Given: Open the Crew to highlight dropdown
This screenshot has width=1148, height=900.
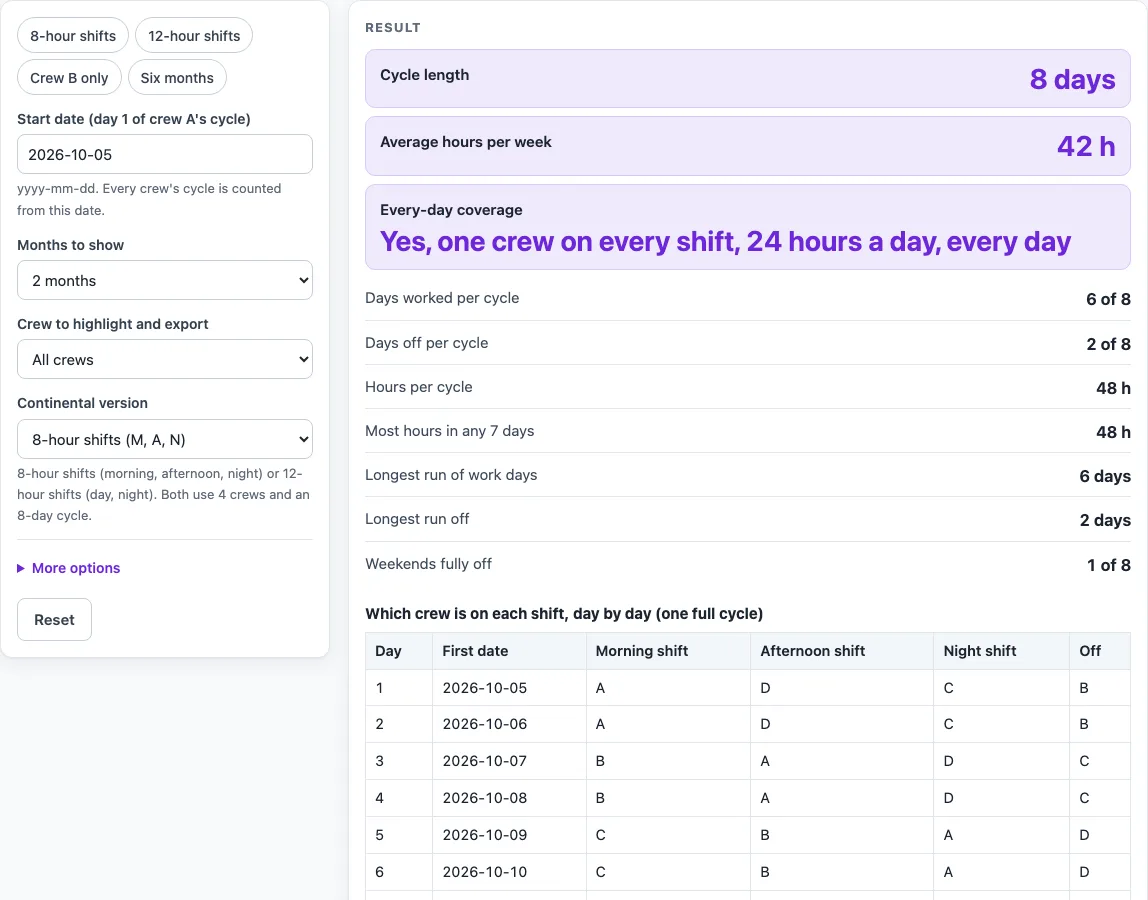Looking at the screenshot, I should [165, 360].
